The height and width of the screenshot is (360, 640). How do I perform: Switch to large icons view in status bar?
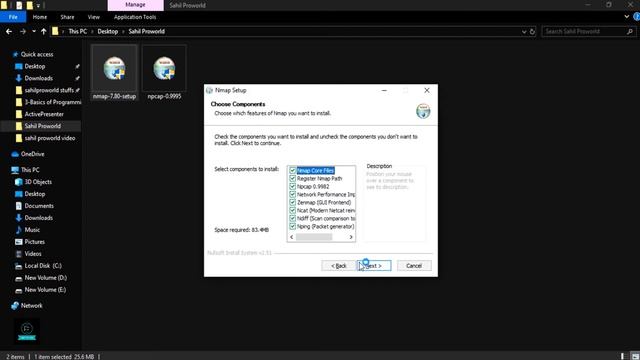coord(635,356)
